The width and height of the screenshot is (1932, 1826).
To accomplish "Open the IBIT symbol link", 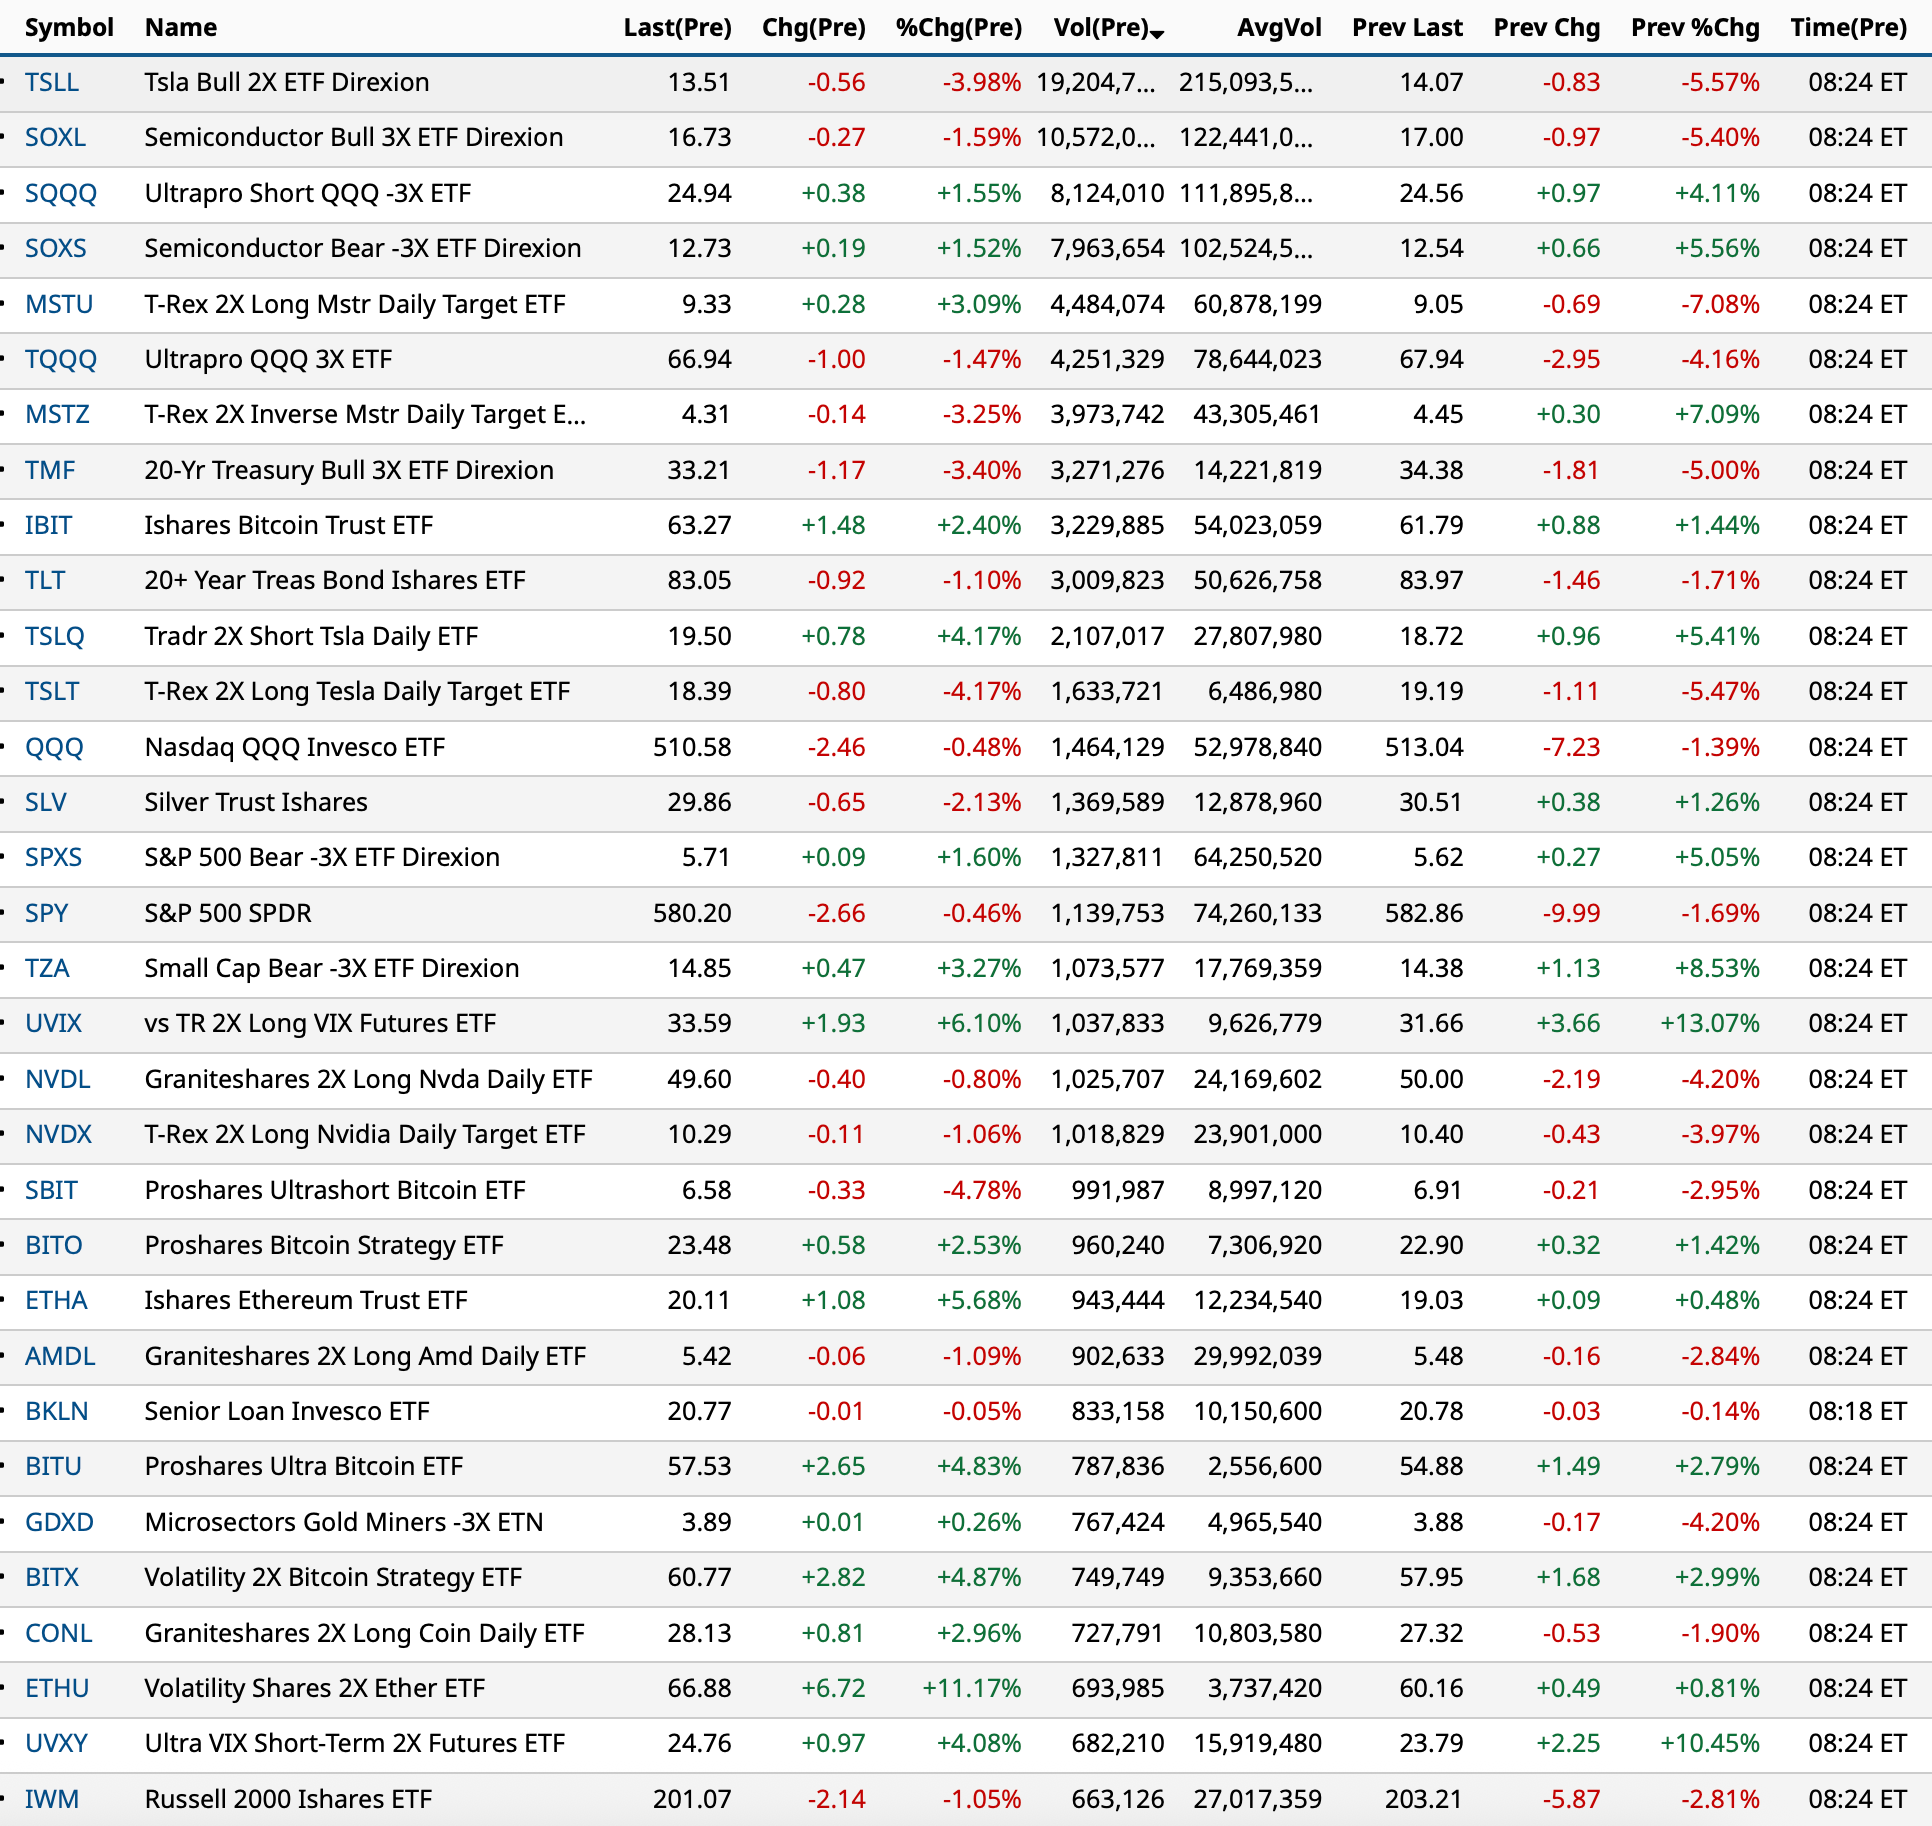I will click(48, 525).
